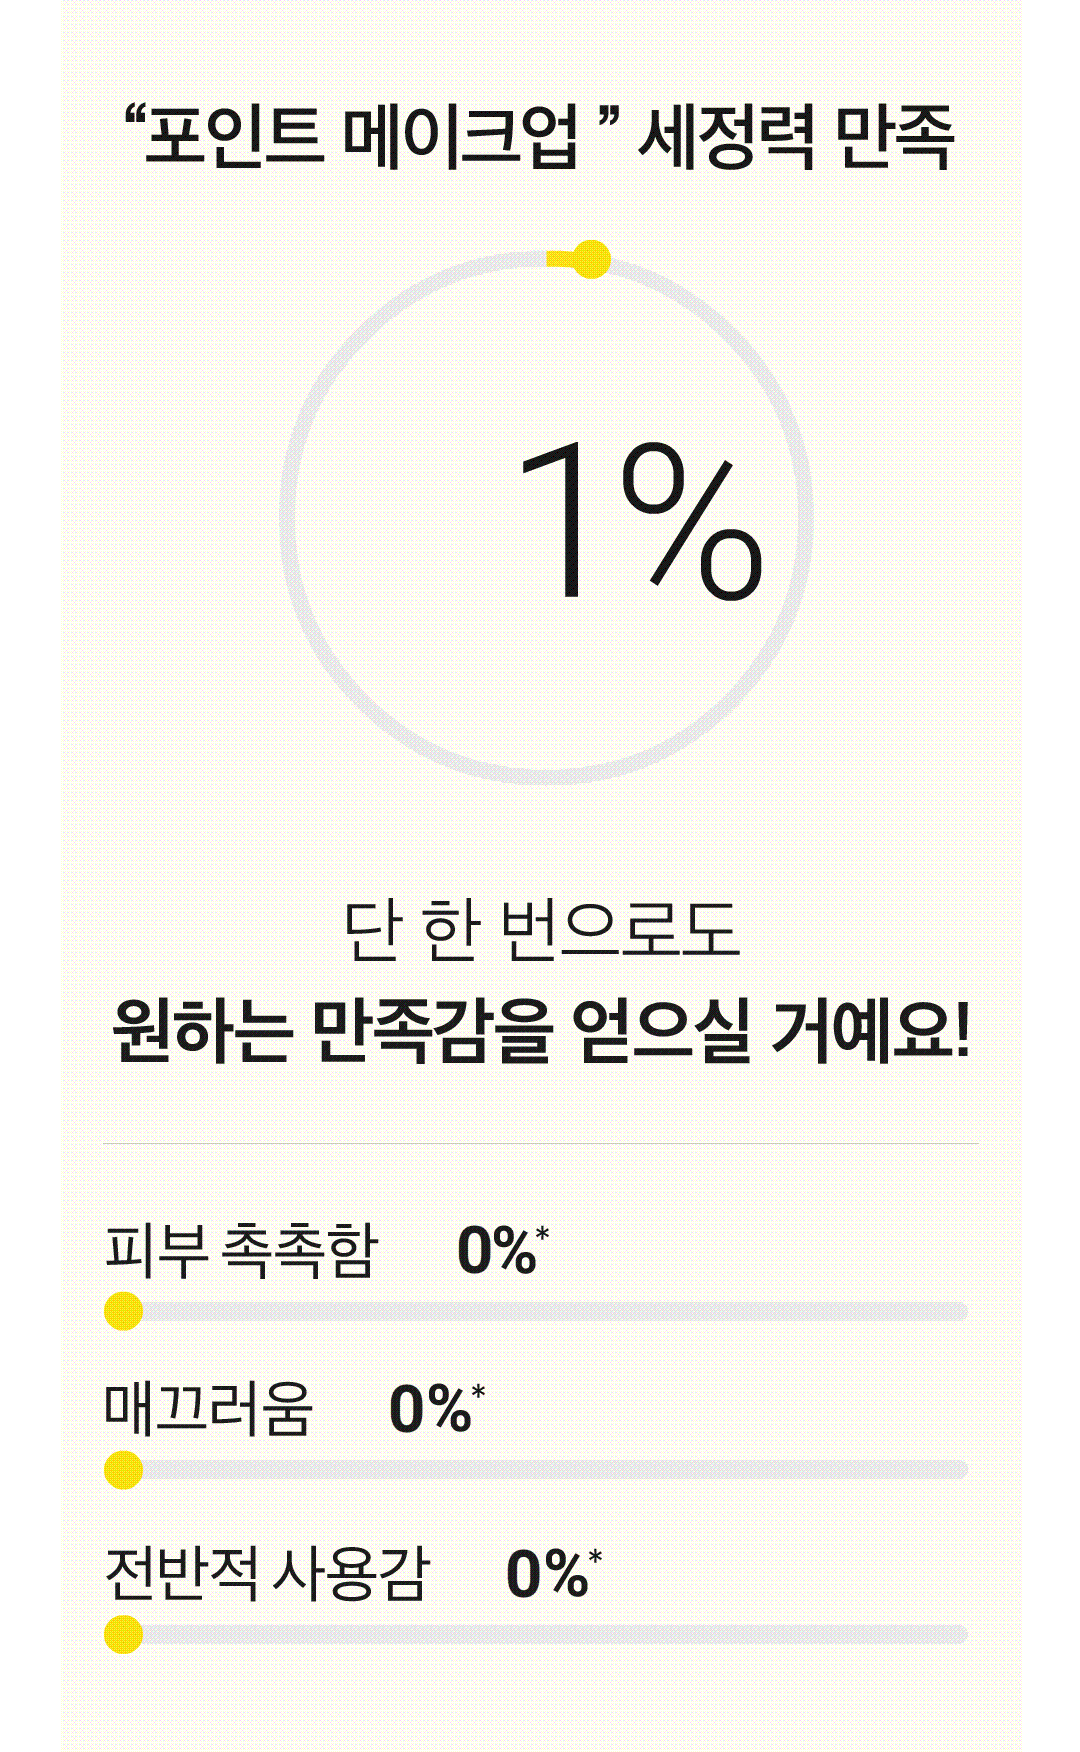1080x1752 pixels.
Task: Click the yellow handle under 매끄러움
Action: (123, 1469)
